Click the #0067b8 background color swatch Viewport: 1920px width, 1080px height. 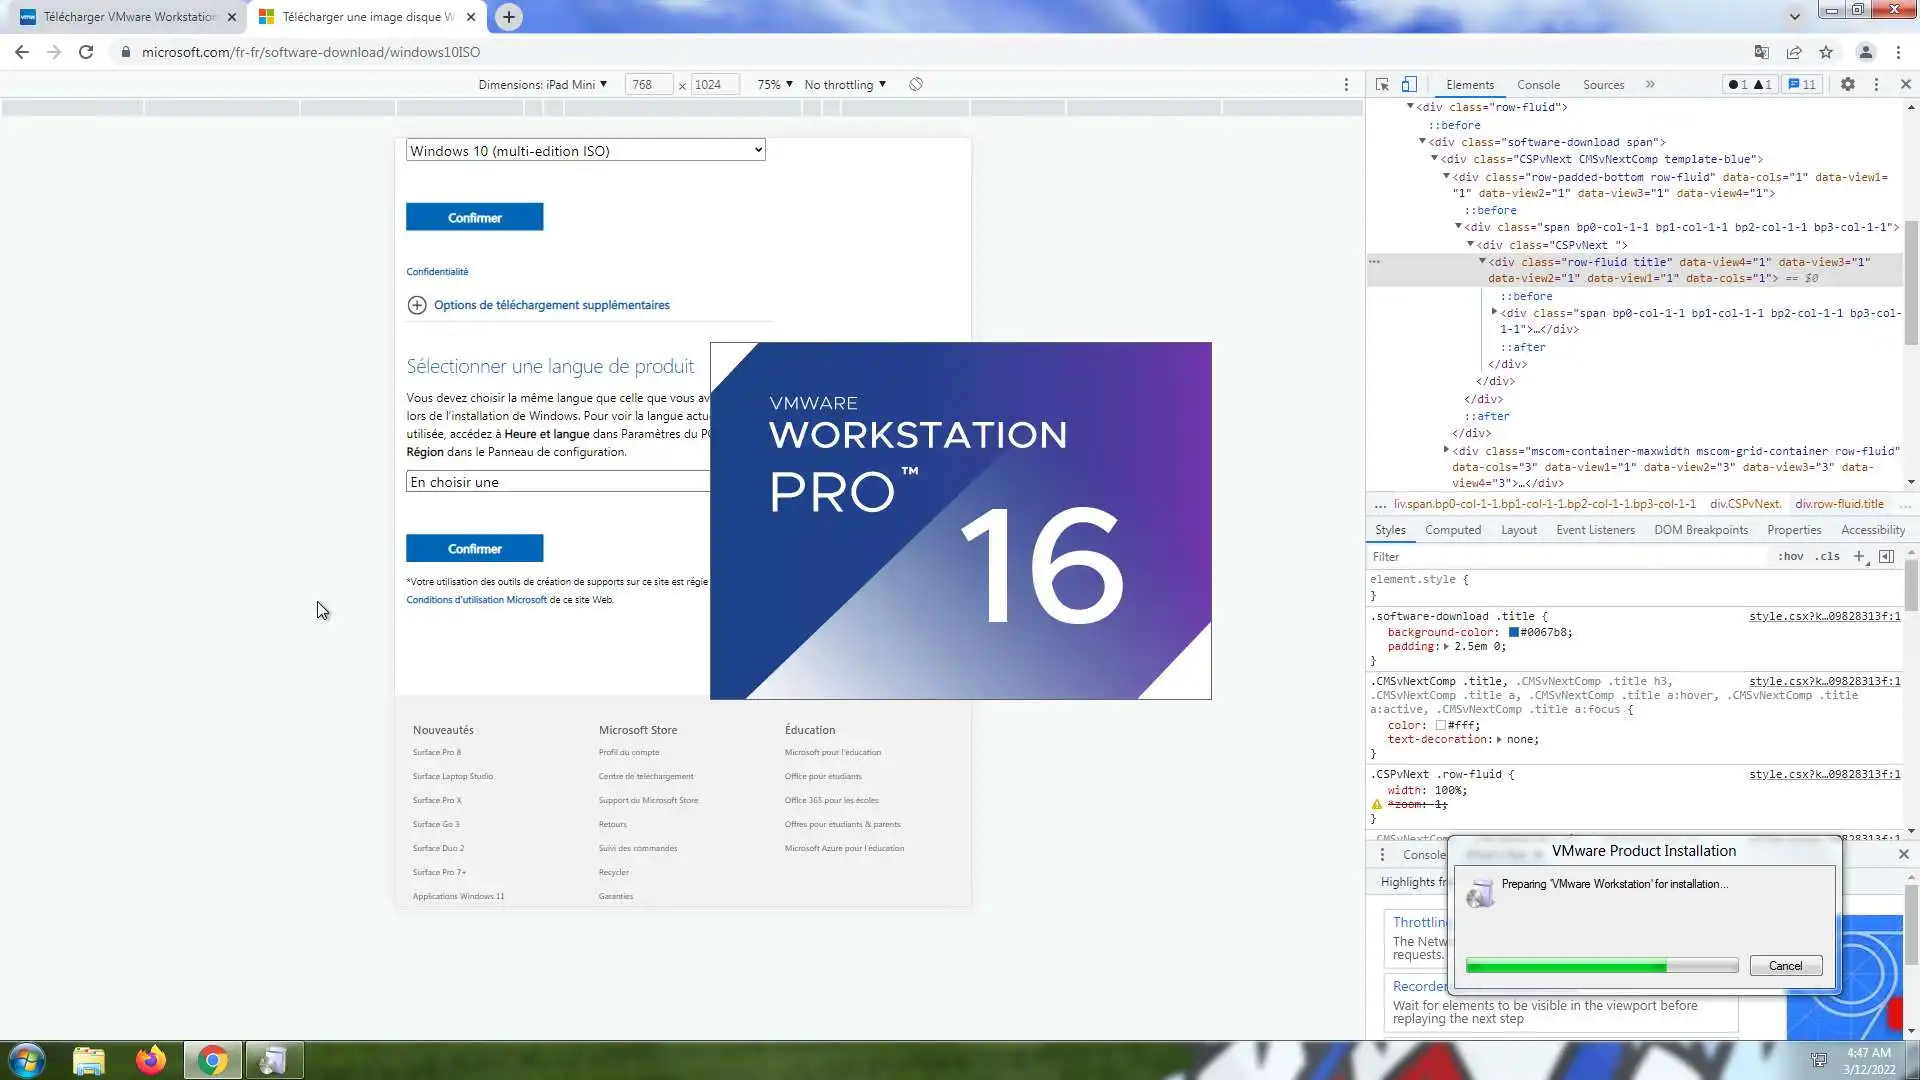pyautogui.click(x=1514, y=632)
